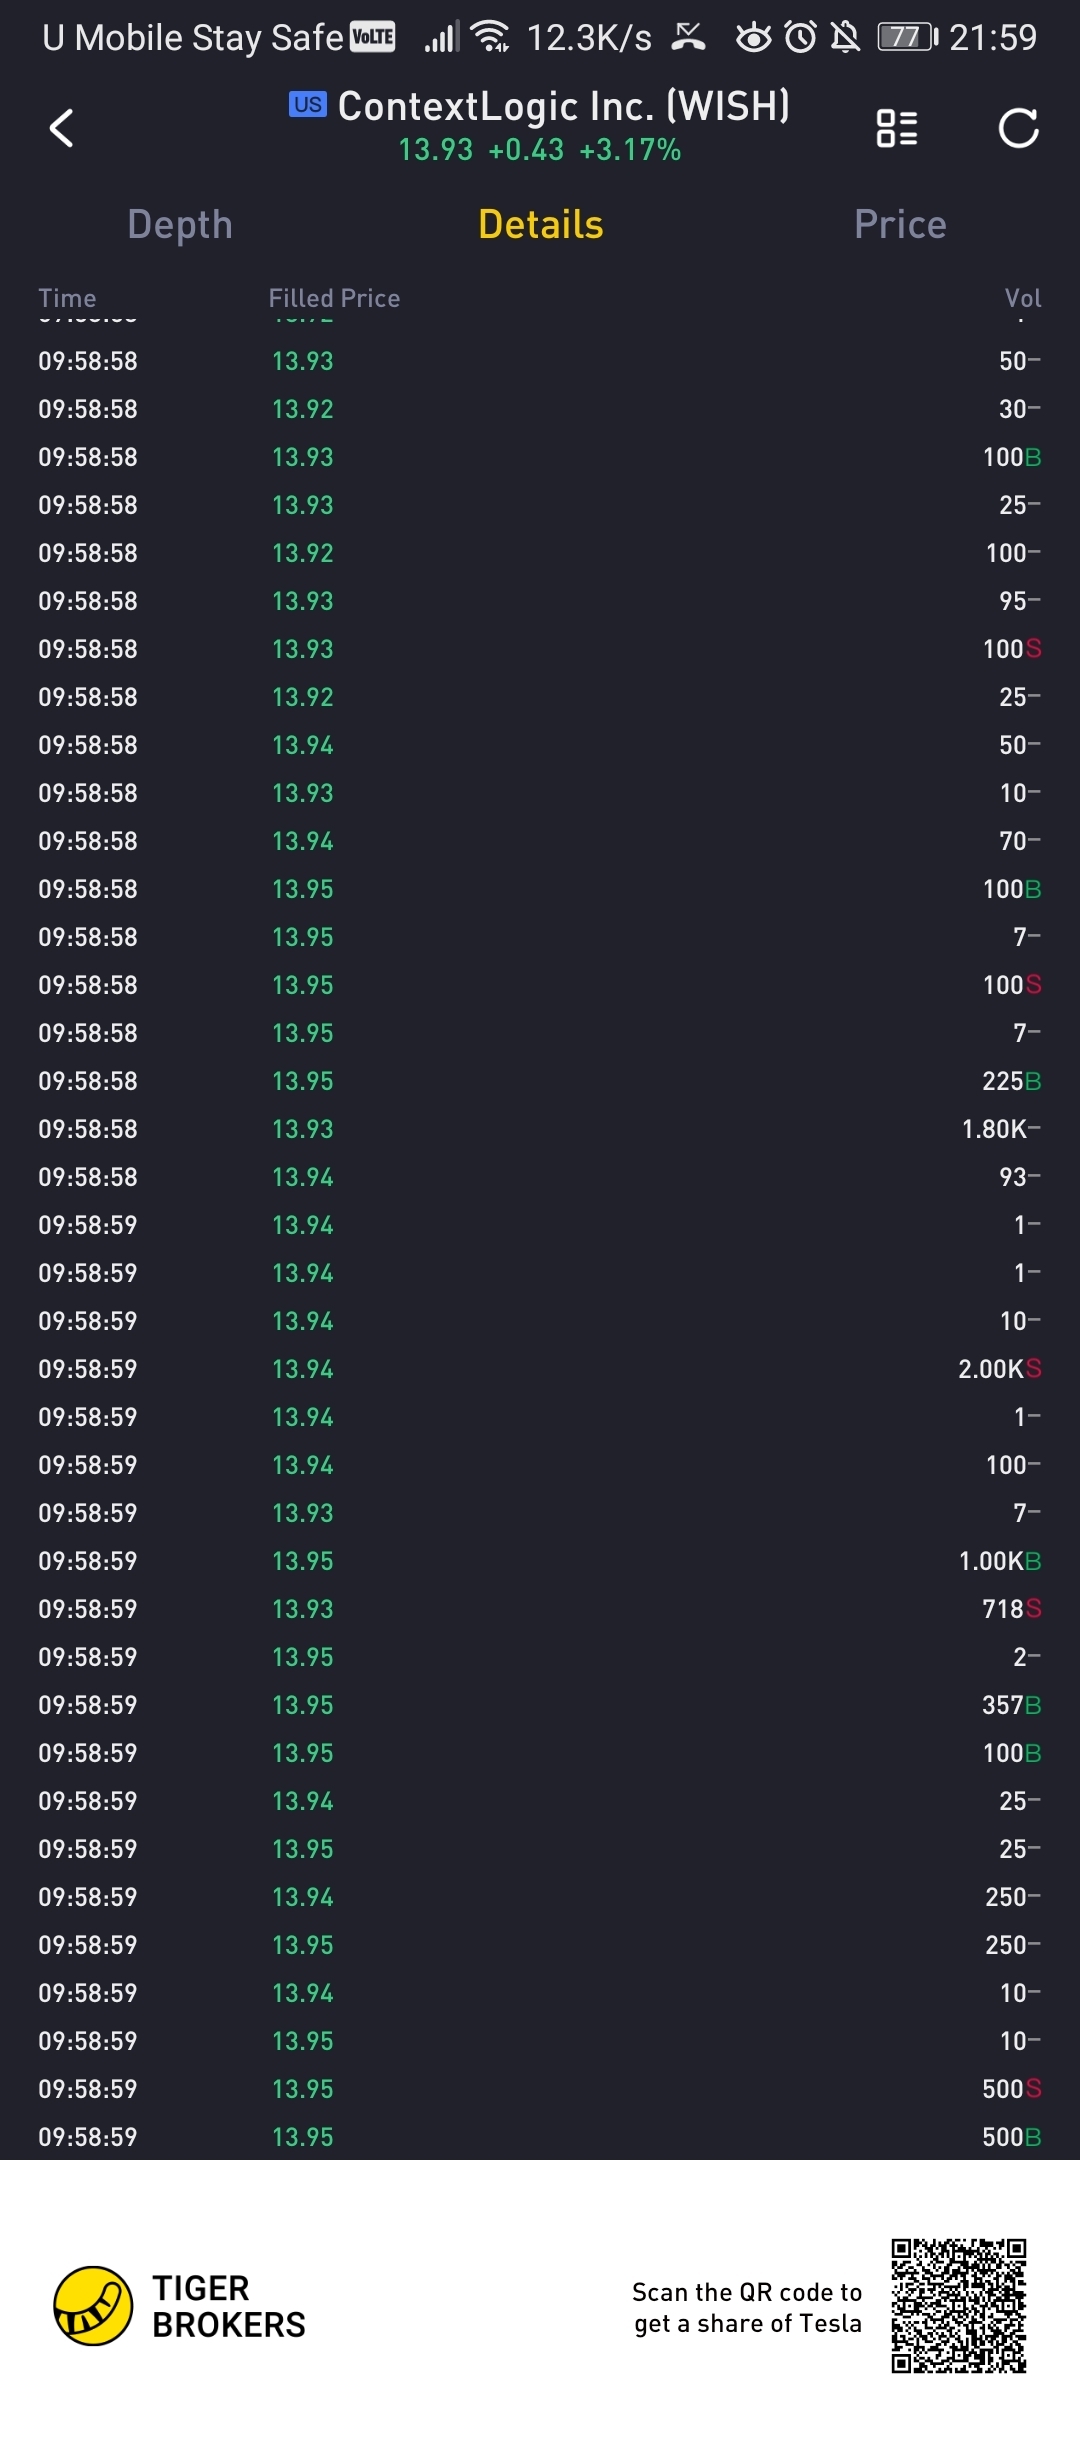The height and width of the screenshot is (2453, 1080).
Task: Select the 1.00K buy trade row
Action: pyautogui.click(x=540, y=1561)
